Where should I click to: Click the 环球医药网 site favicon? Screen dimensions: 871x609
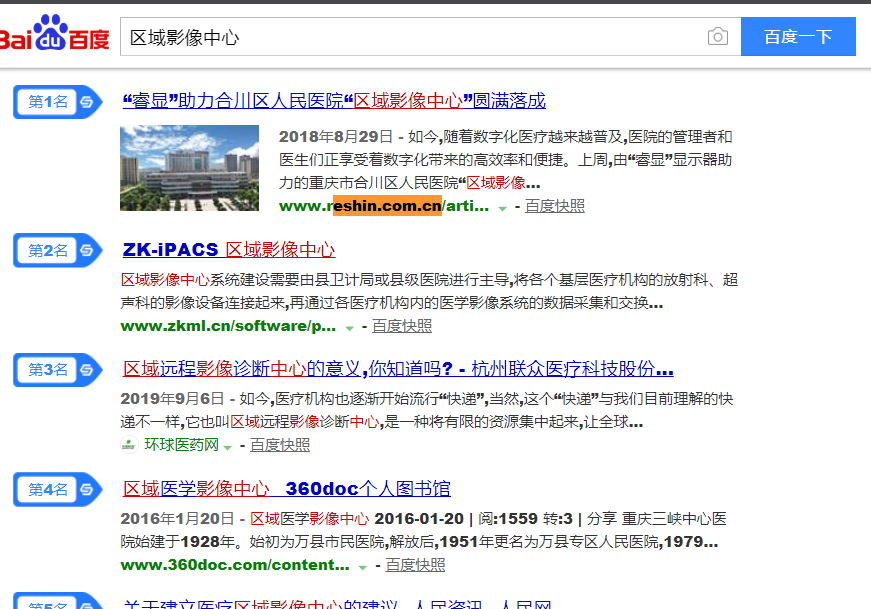pyautogui.click(x=129, y=445)
